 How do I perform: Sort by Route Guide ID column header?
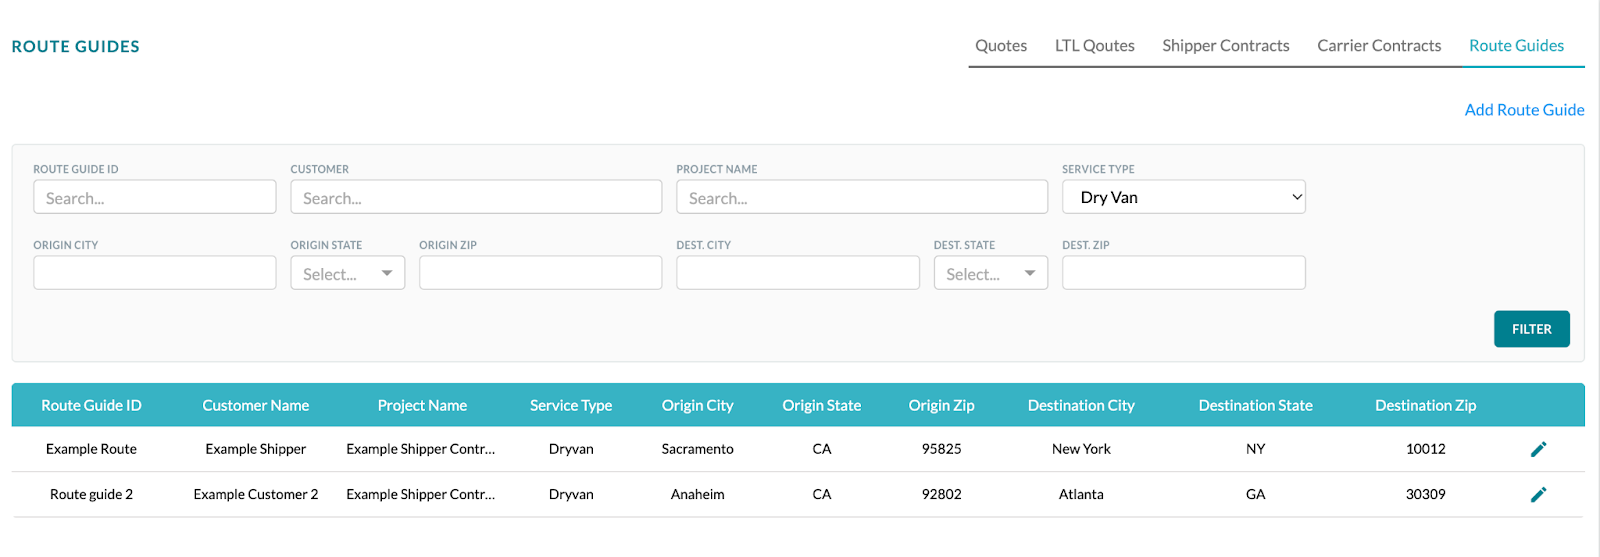click(x=91, y=405)
